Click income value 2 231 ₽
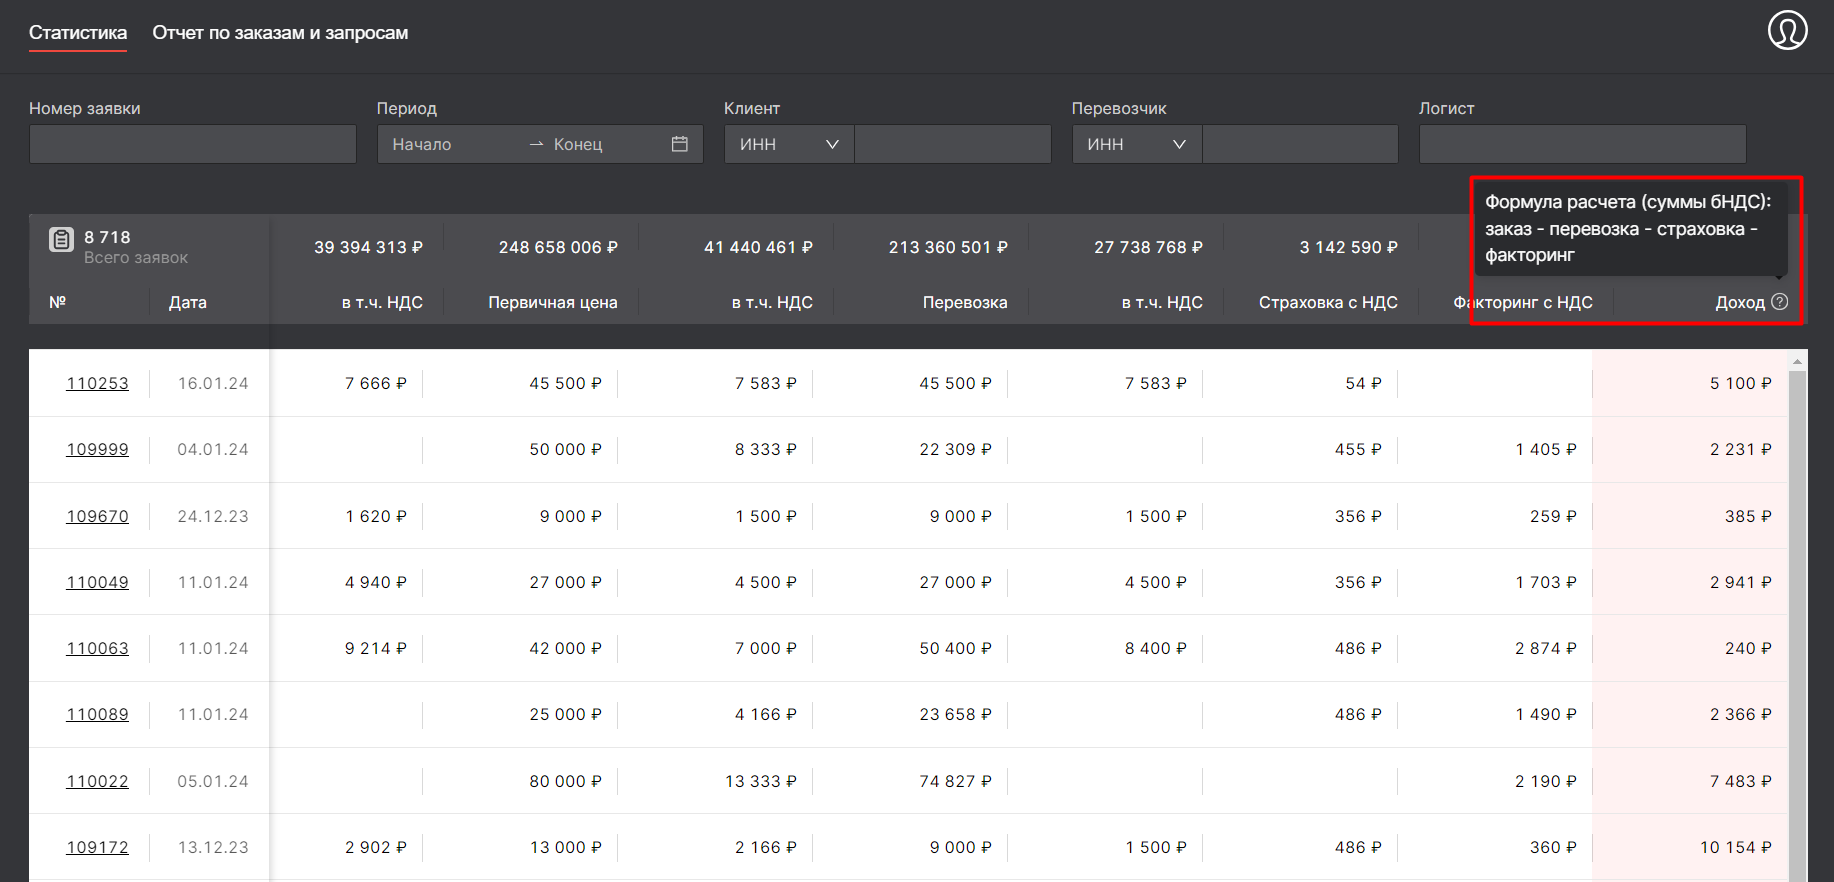1834x882 pixels. click(x=1740, y=449)
